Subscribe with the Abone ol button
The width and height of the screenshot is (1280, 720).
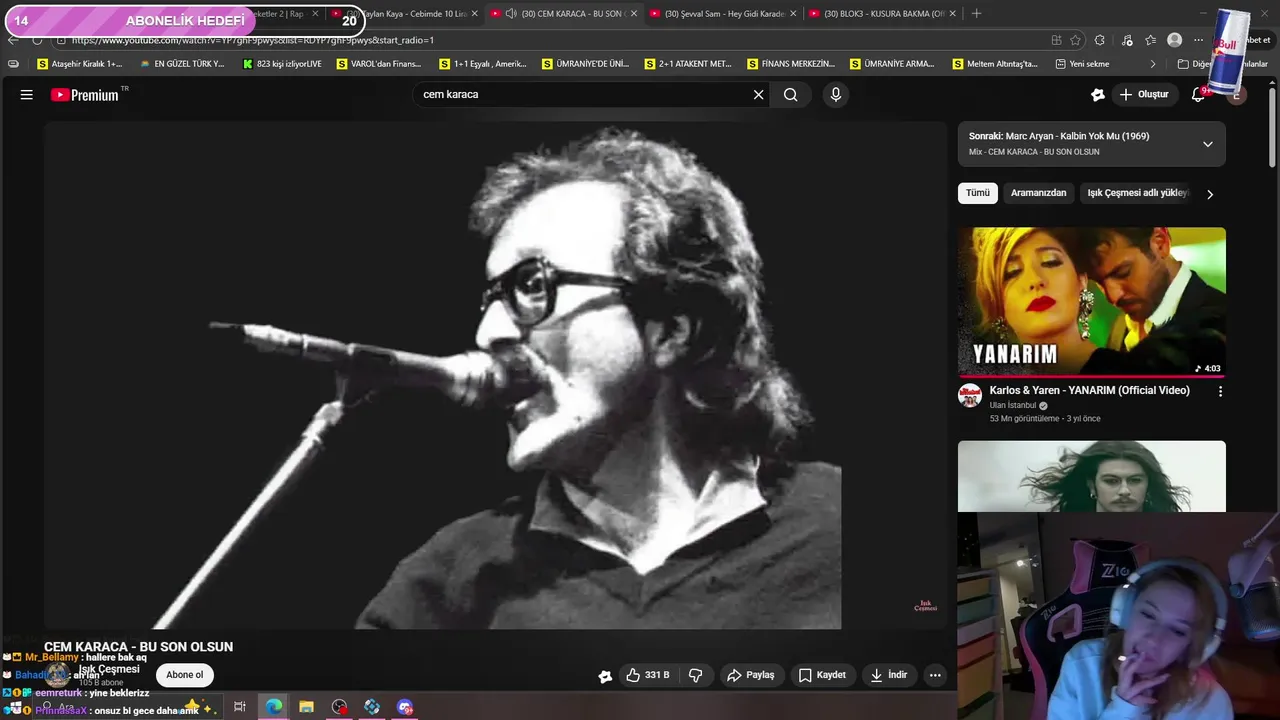click(184, 675)
